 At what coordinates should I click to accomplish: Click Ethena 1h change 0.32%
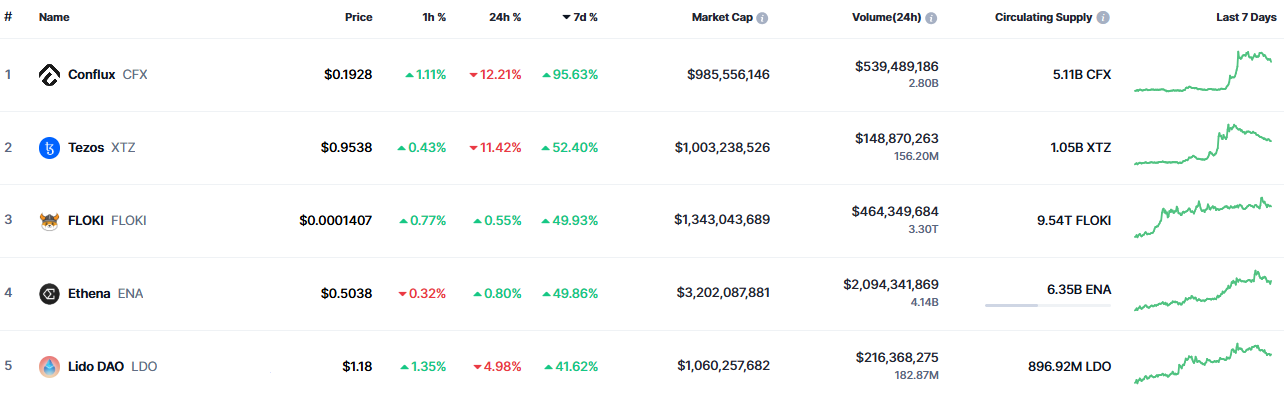click(x=422, y=294)
